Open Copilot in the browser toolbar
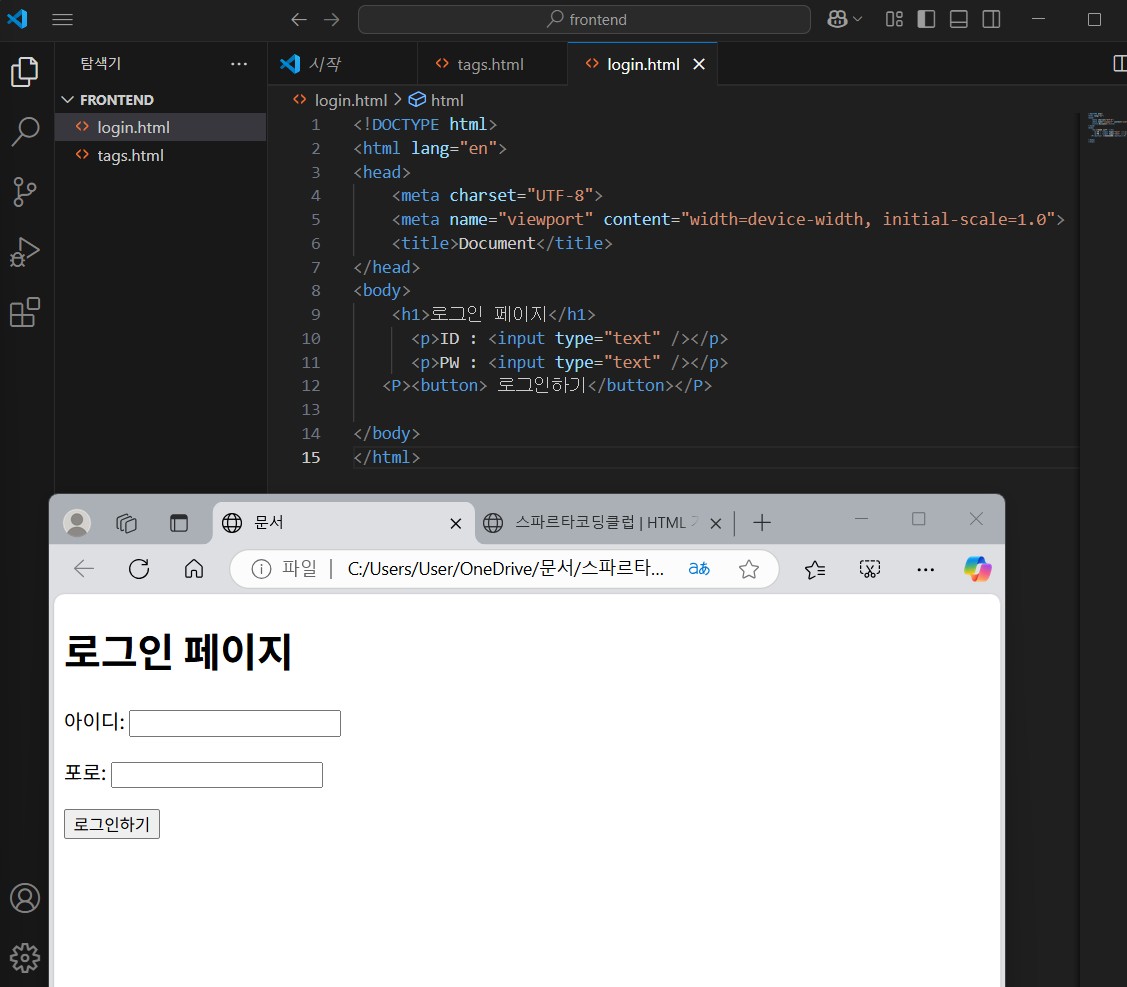This screenshot has width=1127, height=987. pos(978,569)
